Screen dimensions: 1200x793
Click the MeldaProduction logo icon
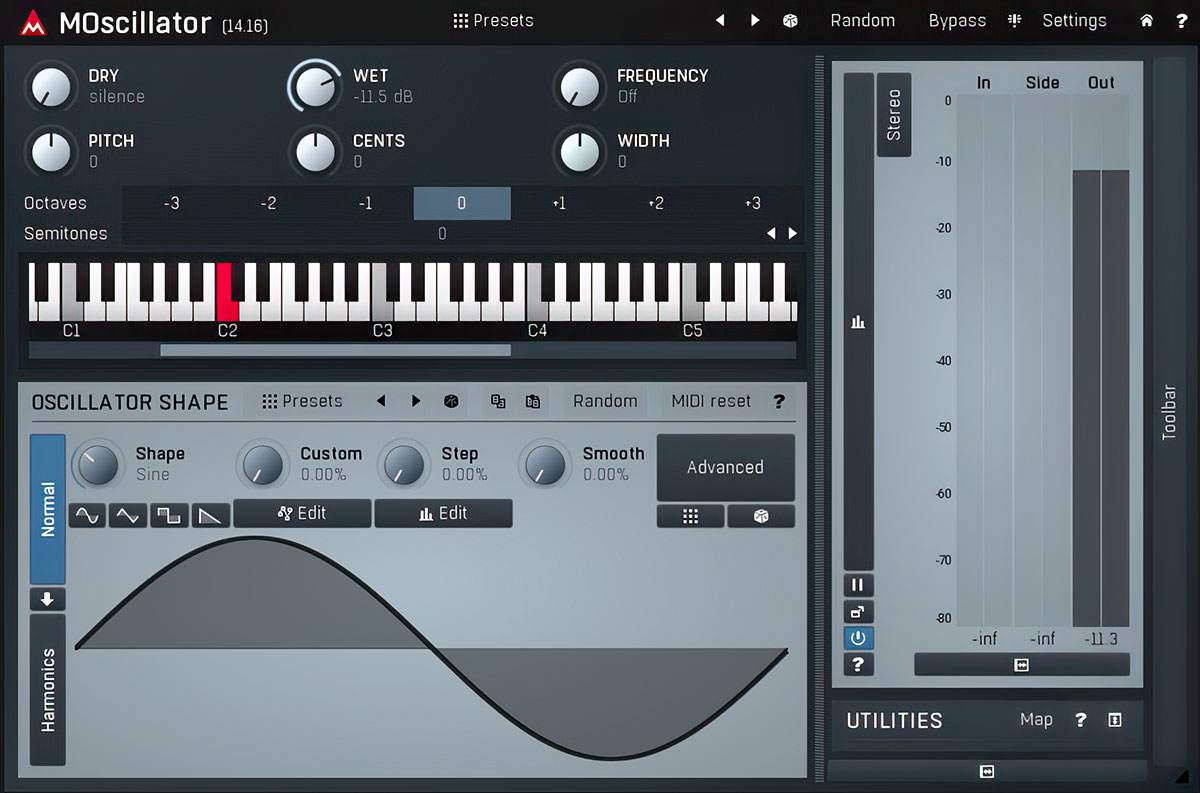pos(32,22)
